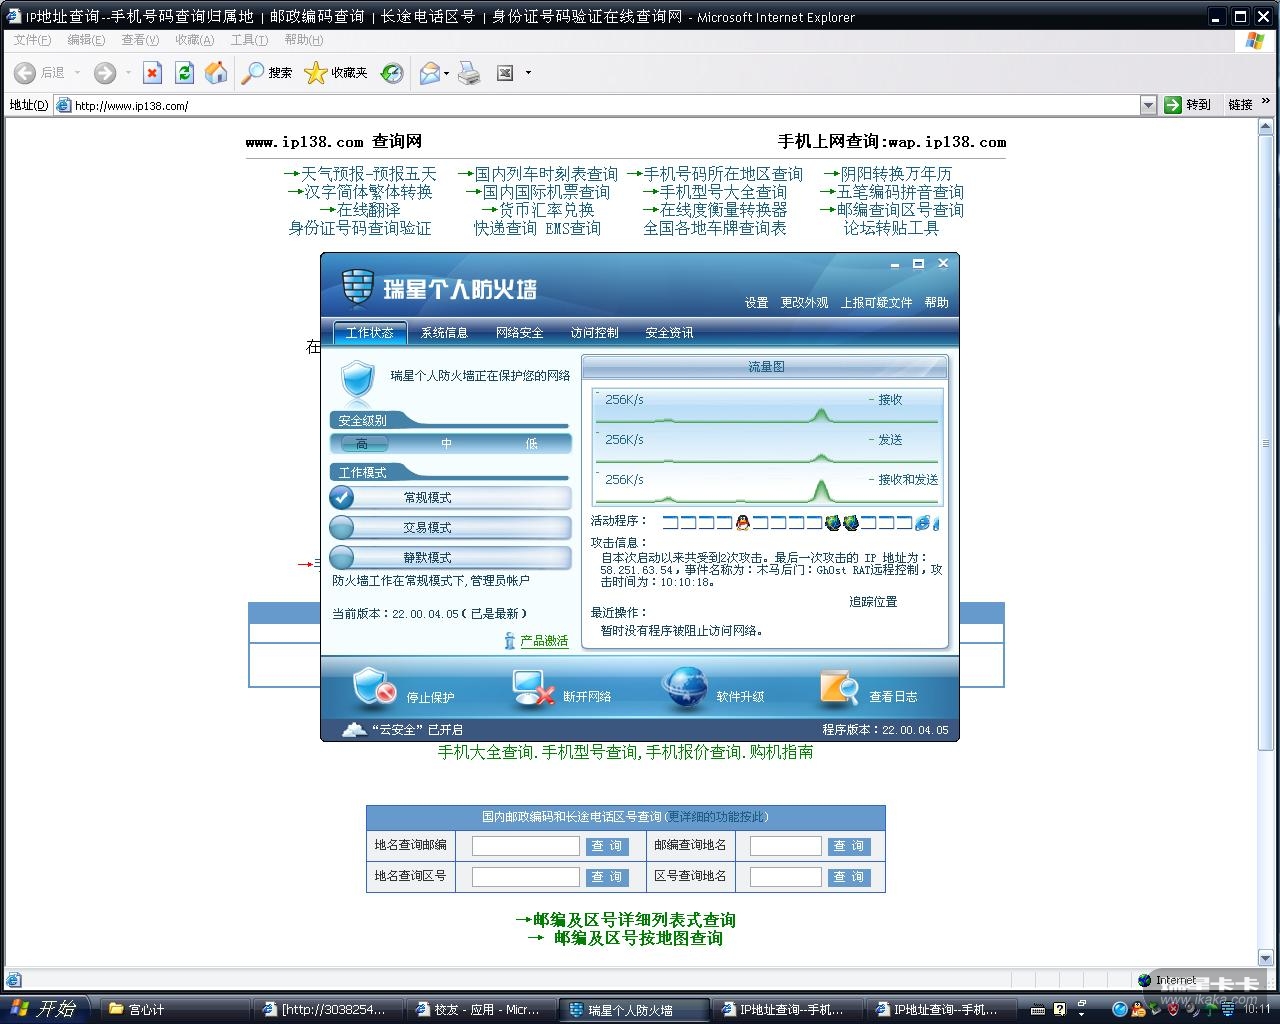Screen dimensions: 1280x1024
Task: Click the 云安全 cloud status icon
Action: coord(354,729)
